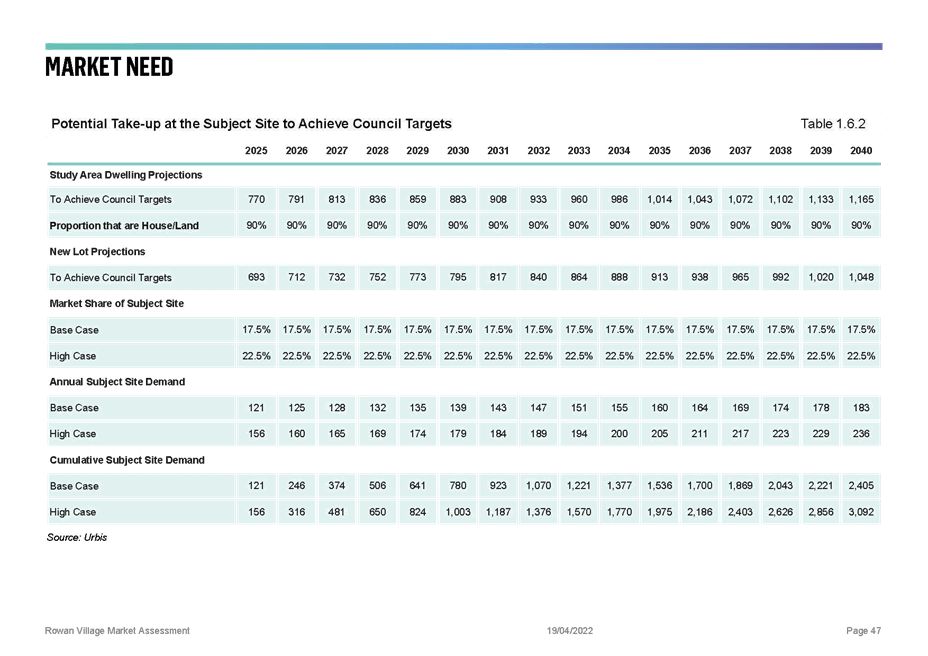Image resolution: width=928 pixels, height=656 pixels.
Task: Click the 236 Annual High Case cell for 2040
Action: pos(861,434)
